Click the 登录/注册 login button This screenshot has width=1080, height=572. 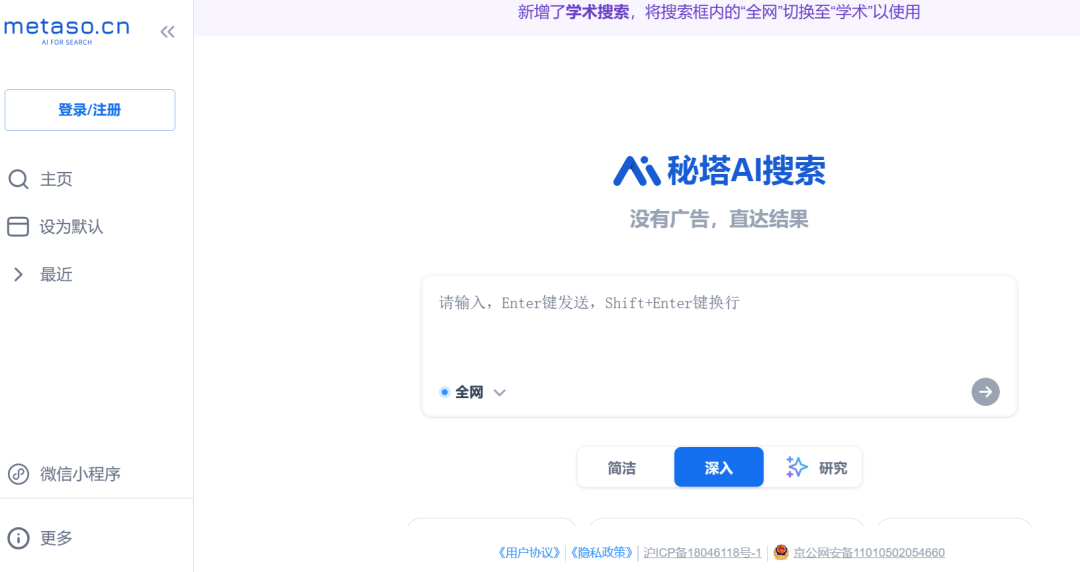coord(90,110)
